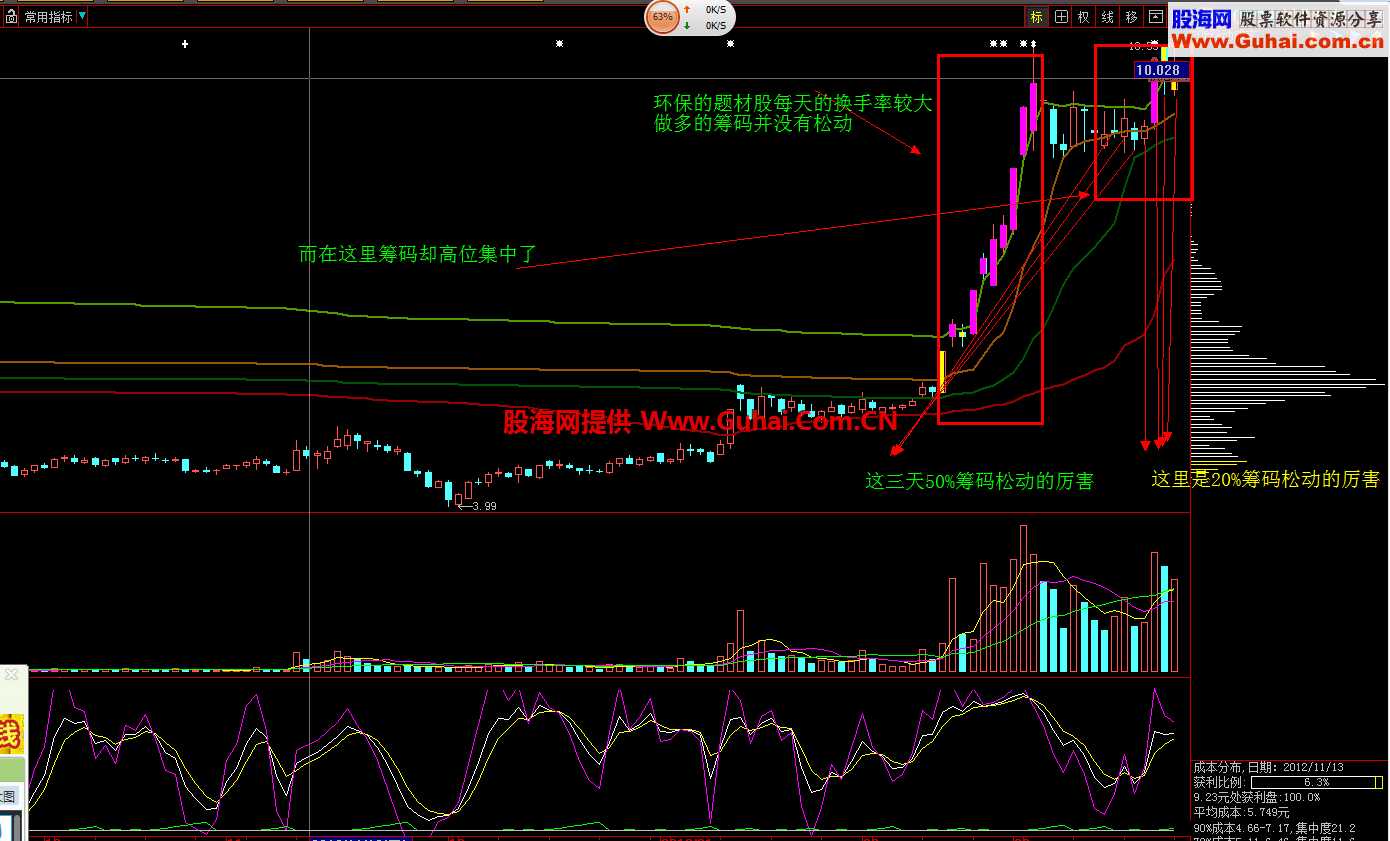This screenshot has width=1390, height=841.
Task: Click the yellow square next to 获利比例 bar
Action: (1381, 782)
